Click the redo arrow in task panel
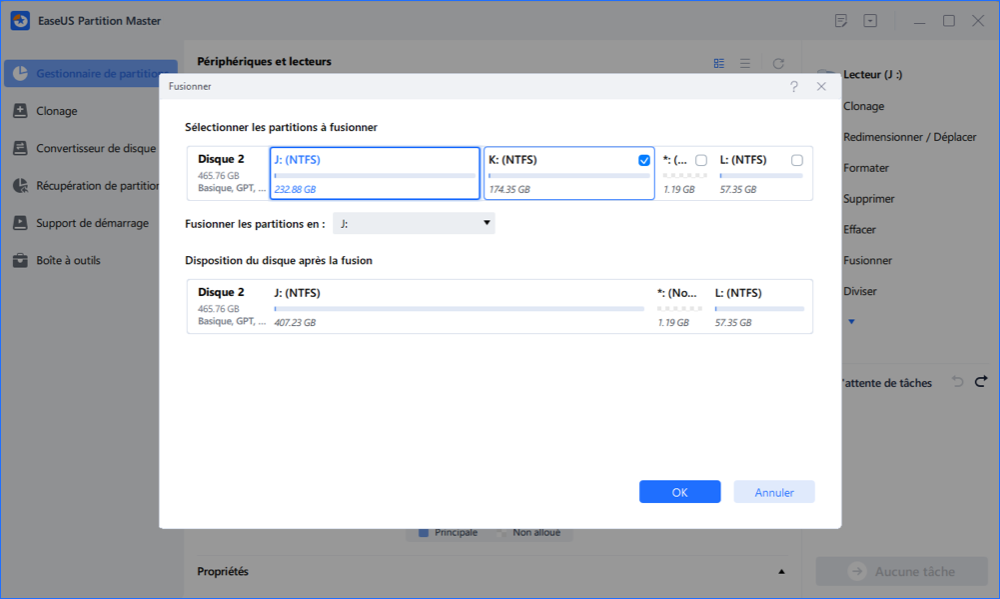This screenshot has height=599, width=1000. click(981, 382)
